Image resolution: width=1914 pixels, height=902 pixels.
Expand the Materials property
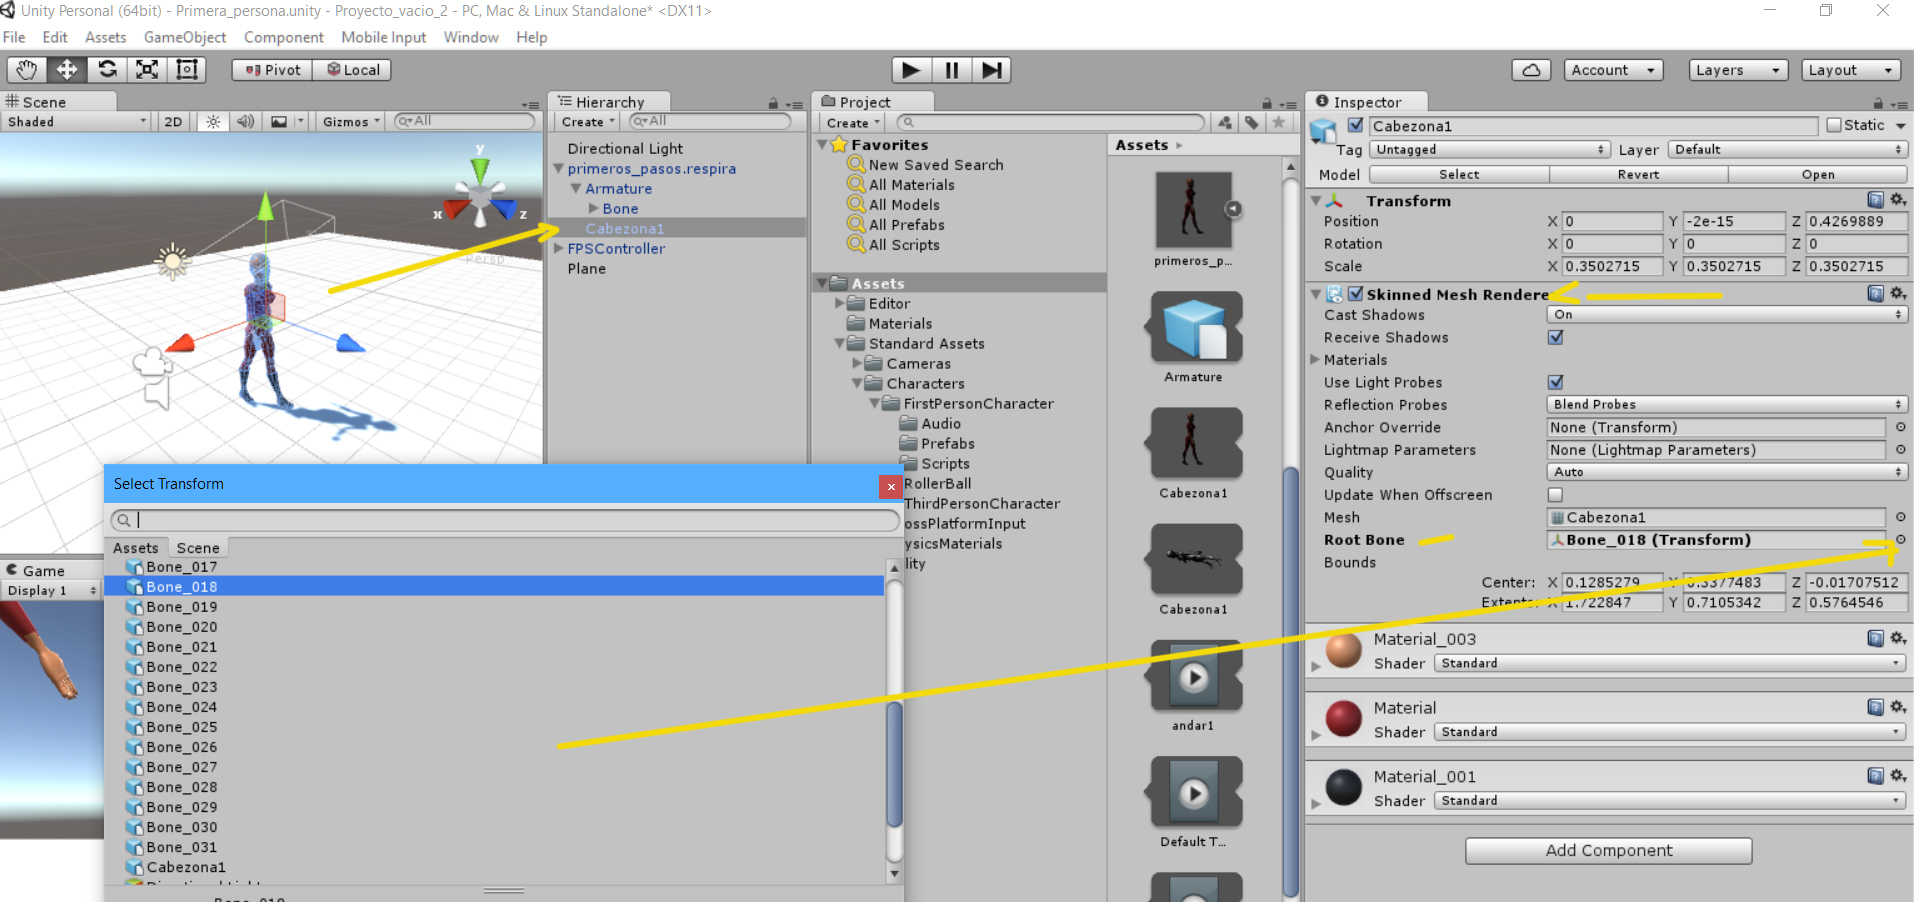[1316, 360]
